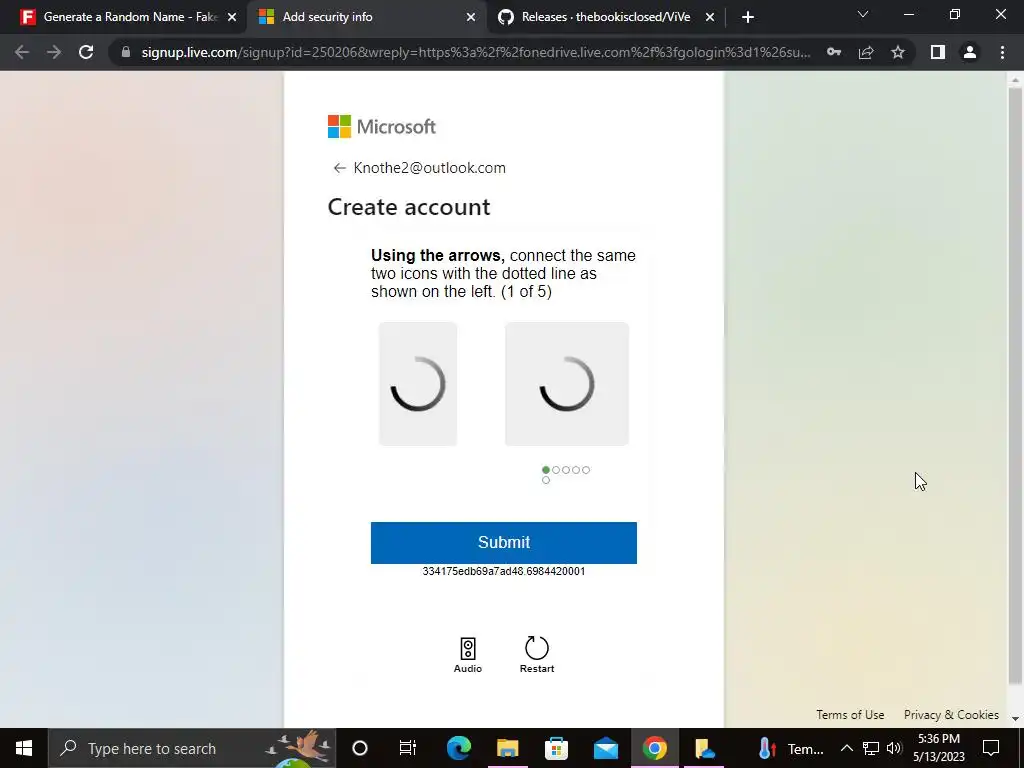Screen dimensions: 1024x768
Task: Launch Microsoft Edge from taskbar
Action: pos(458,748)
